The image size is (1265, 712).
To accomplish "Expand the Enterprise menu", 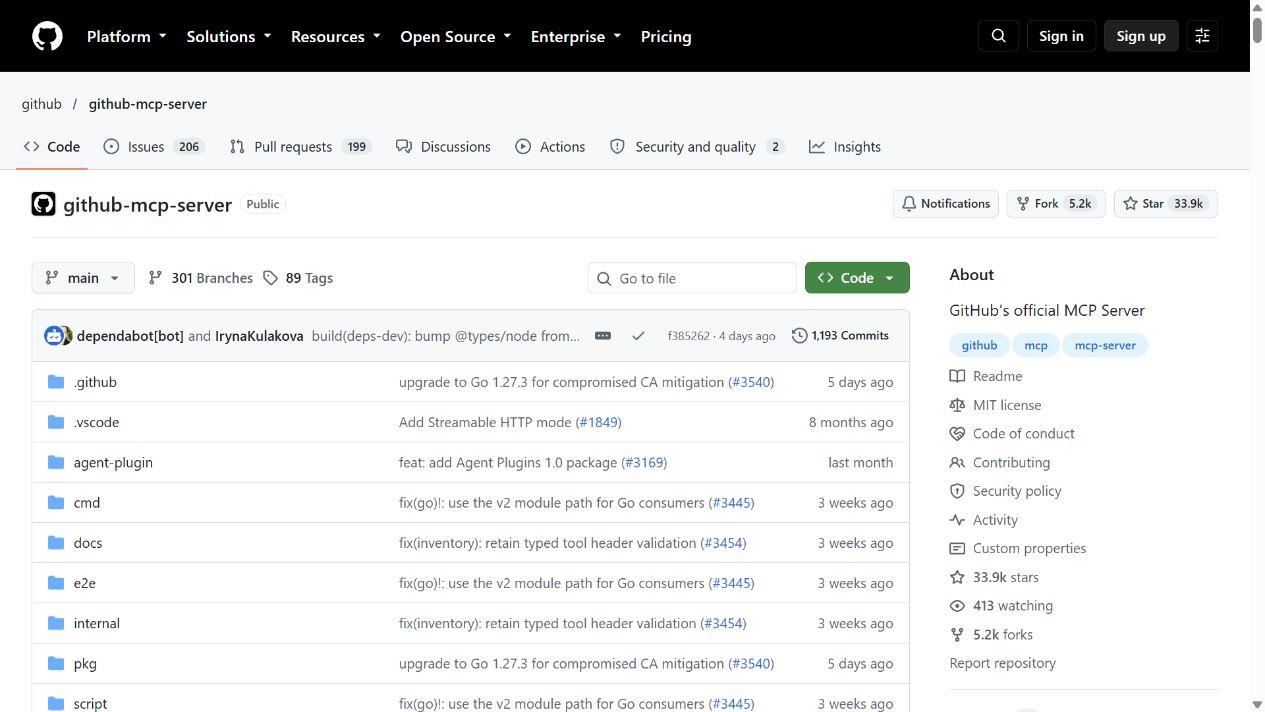I will click(575, 36).
